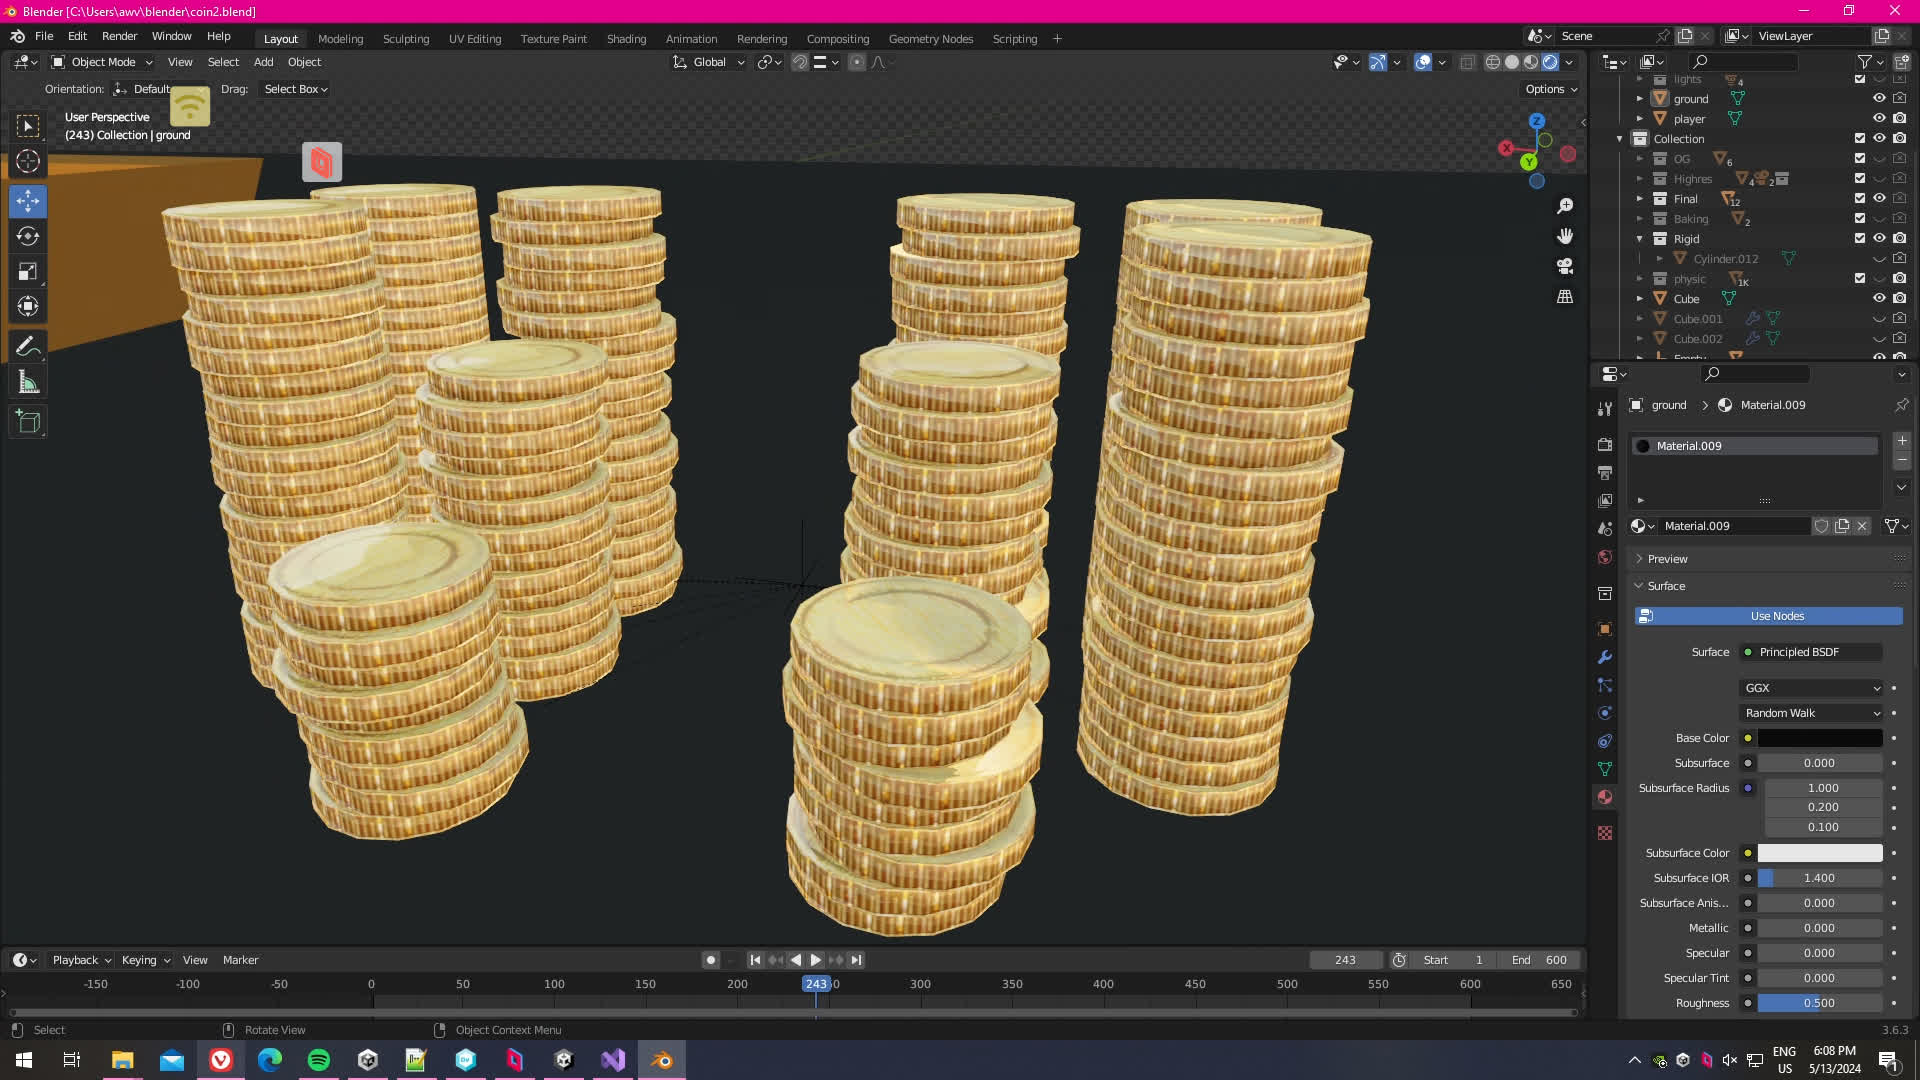The width and height of the screenshot is (1920, 1080).
Task: Toggle camera view in the viewport
Action: pos(1565,266)
